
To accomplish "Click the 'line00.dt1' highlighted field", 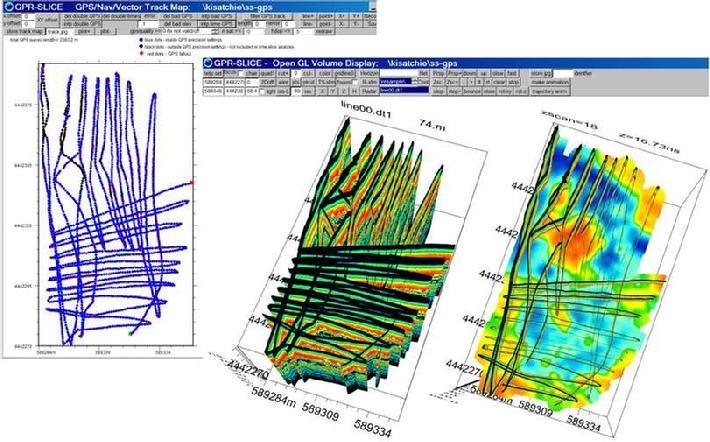I will pos(404,91).
